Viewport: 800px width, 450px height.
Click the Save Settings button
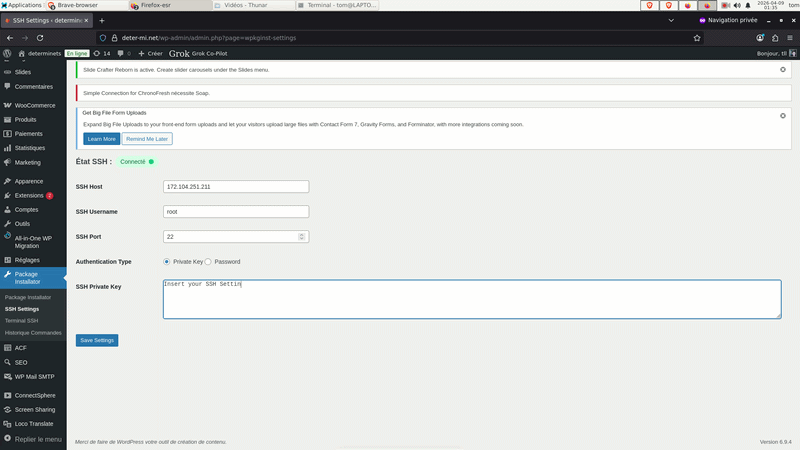click(97, 340)
